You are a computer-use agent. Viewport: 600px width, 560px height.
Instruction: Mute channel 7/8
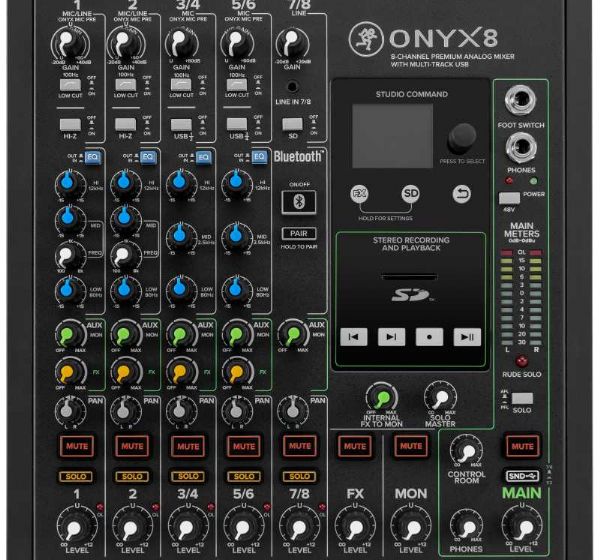click(x=300, y=446)
